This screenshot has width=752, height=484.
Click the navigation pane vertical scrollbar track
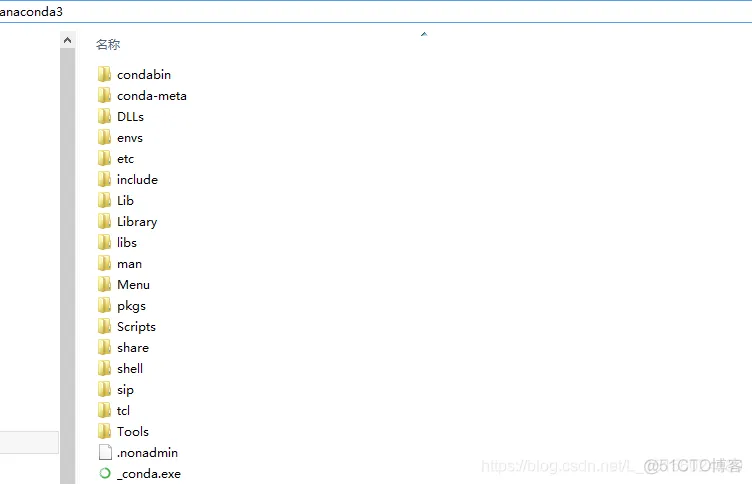(68, 266)
